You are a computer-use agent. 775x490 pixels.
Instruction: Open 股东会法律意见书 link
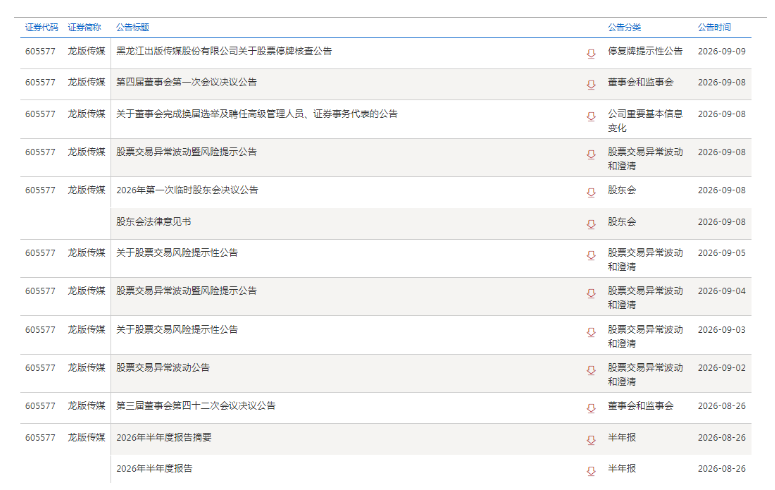(x=154, y=222)
